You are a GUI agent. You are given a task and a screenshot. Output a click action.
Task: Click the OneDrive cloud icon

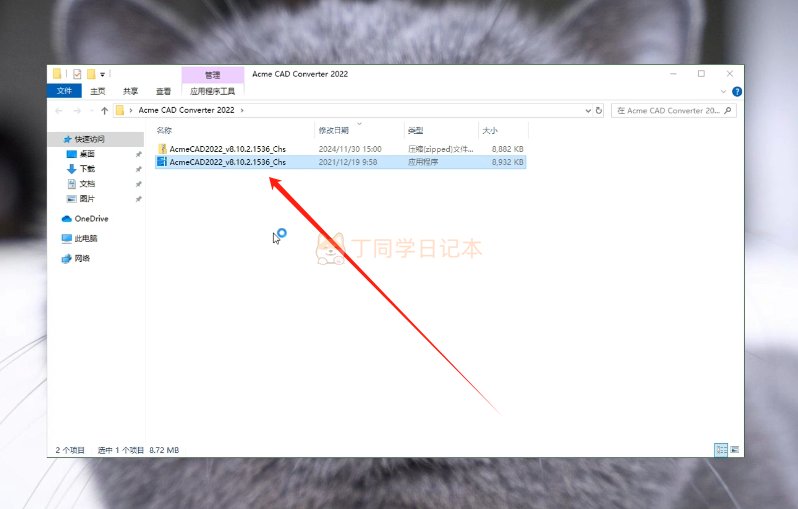(67, 219)
